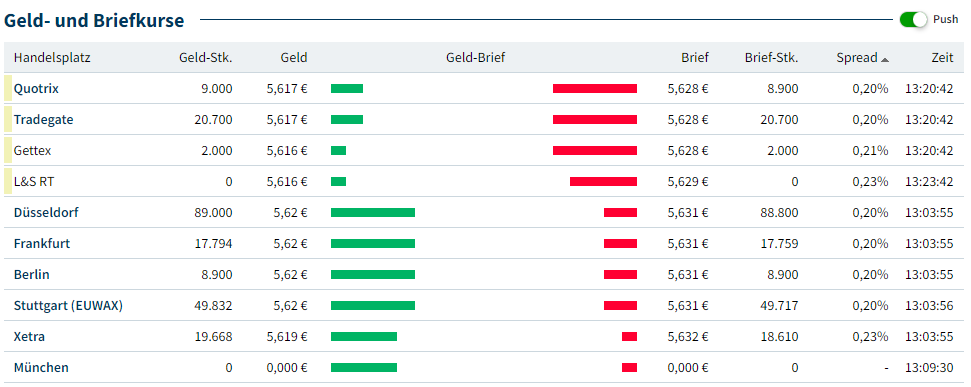Image resolution: width=971 pixels, height=387 pixels.
Task: Click Stuttgart time 13:03:56
Action: point(929,305)
